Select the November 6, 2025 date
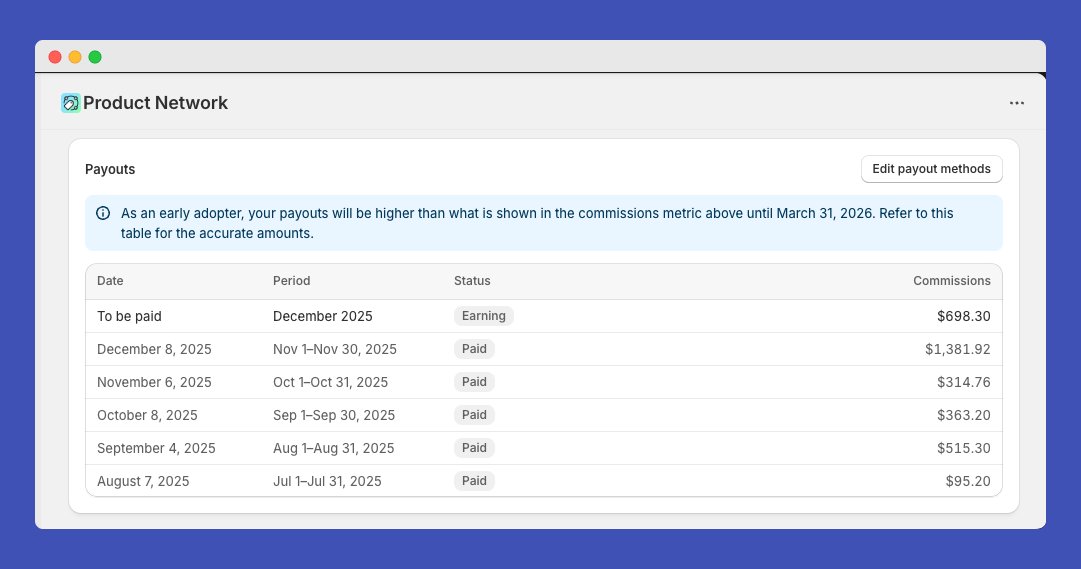The image size is (1081, 569). pos(154,383)
